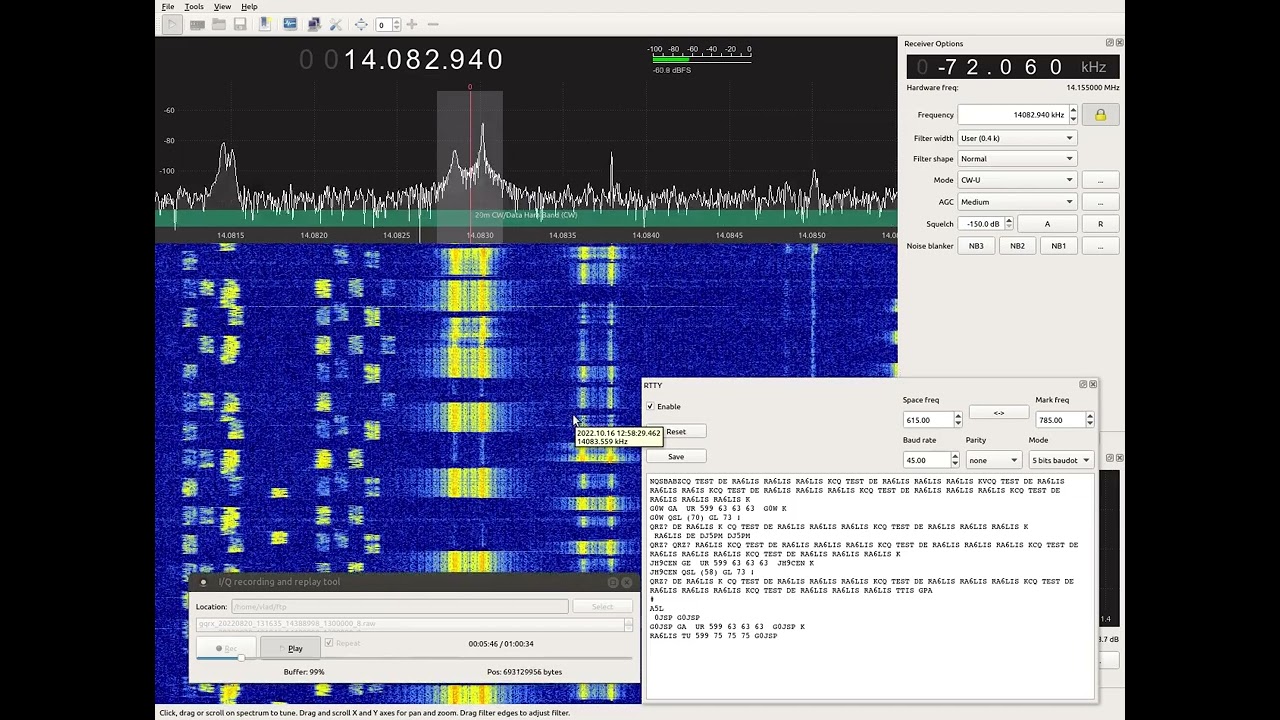Open the Parity none dropdown
The image size is (1280, 720).
(x=992, y=460)
